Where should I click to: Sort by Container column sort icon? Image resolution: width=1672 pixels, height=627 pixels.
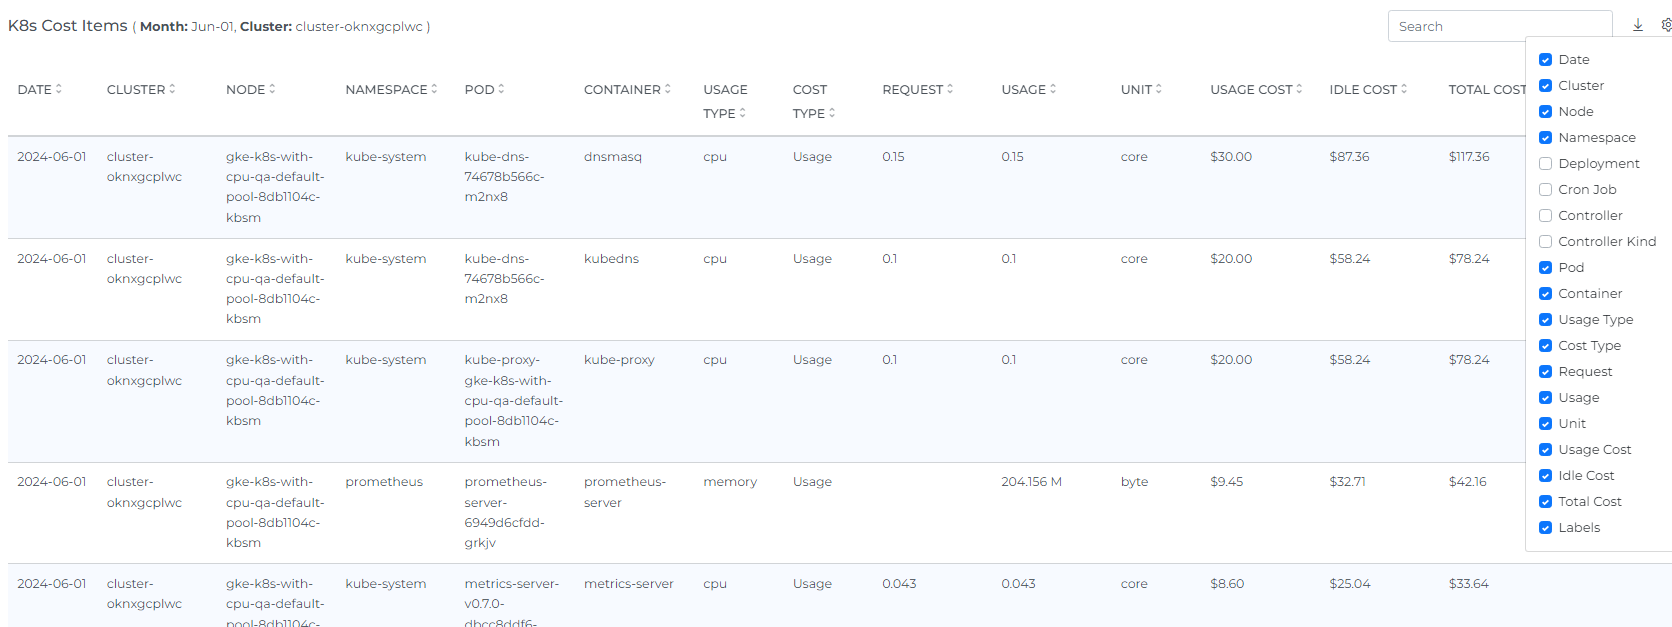pyautogui.click(x=668, y=89)
